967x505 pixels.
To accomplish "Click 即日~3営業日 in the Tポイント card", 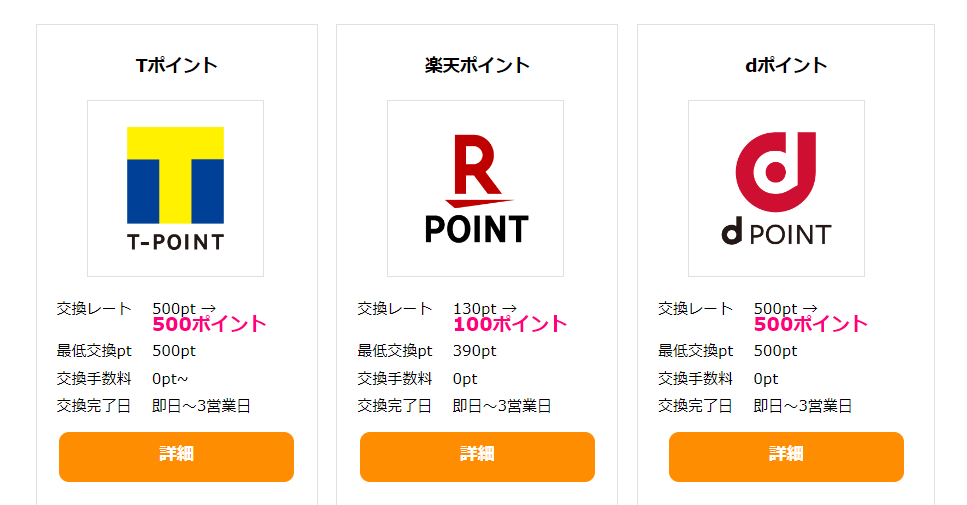I will click(201, 406).
